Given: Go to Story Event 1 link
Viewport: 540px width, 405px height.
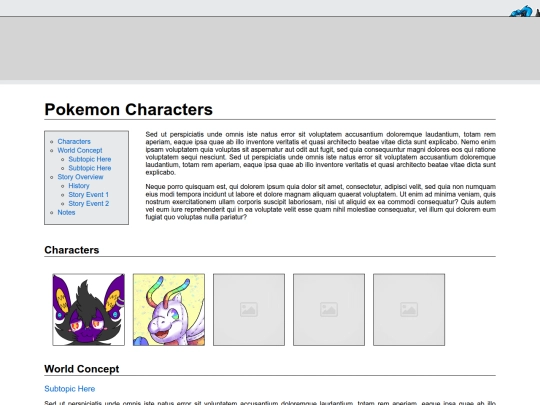Looking at the screenshot, I should (x=89, y=195).
